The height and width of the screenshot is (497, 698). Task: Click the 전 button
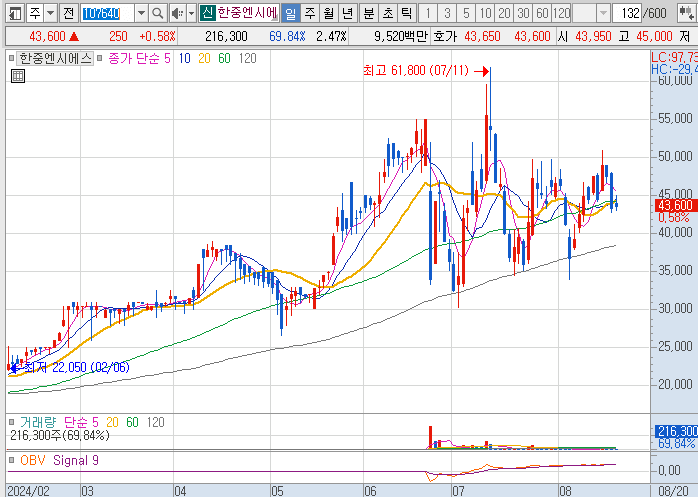[x=69, y=13]
